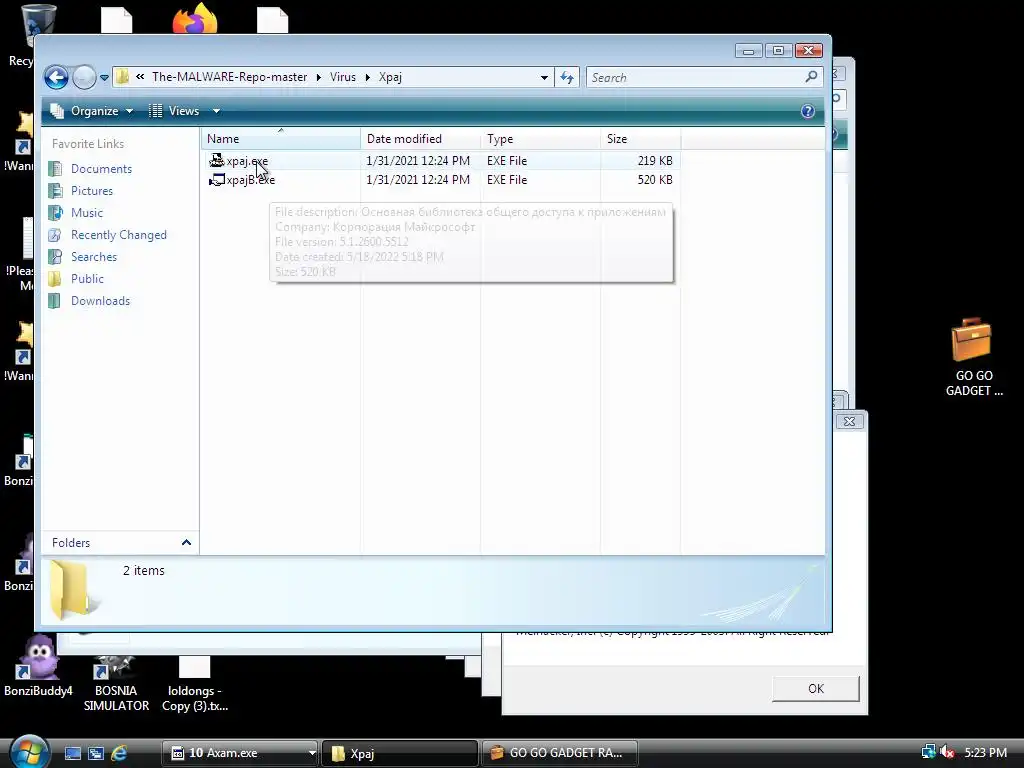Viewport: 1024px width, 768px height.
Task: Click the Virus breadcrumb segment
Action: coord(343,77)
